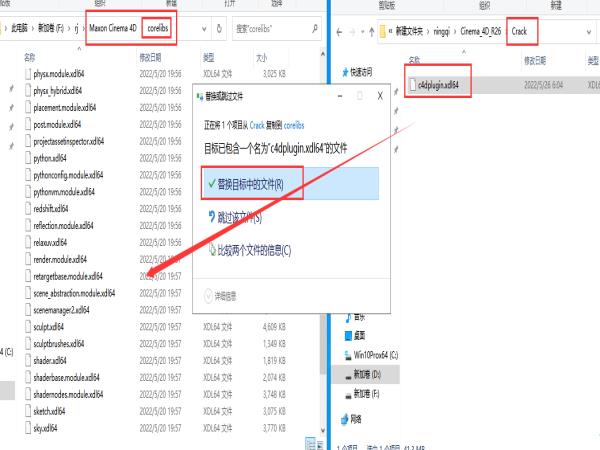Screen dimensions: 600x450
Task: Select retargetbase.module.xdl64 file
Action: coord(64,276)
